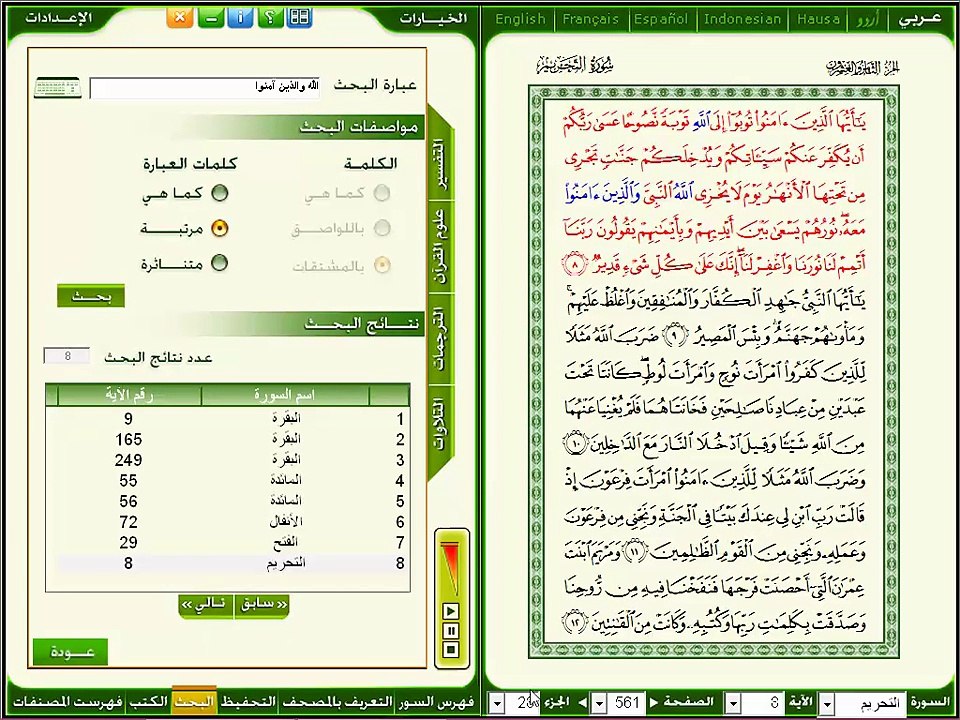Viewport: 960px width, 720px height.
Task: Click the رقم الآية column header
Action: pyautogui.click(x=129, y=396)
